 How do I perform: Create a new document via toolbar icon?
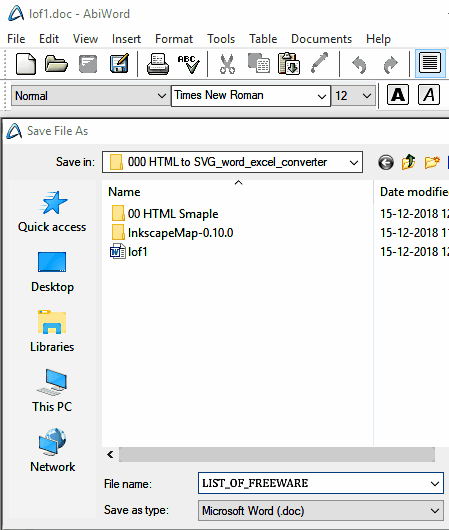[26, 64]
